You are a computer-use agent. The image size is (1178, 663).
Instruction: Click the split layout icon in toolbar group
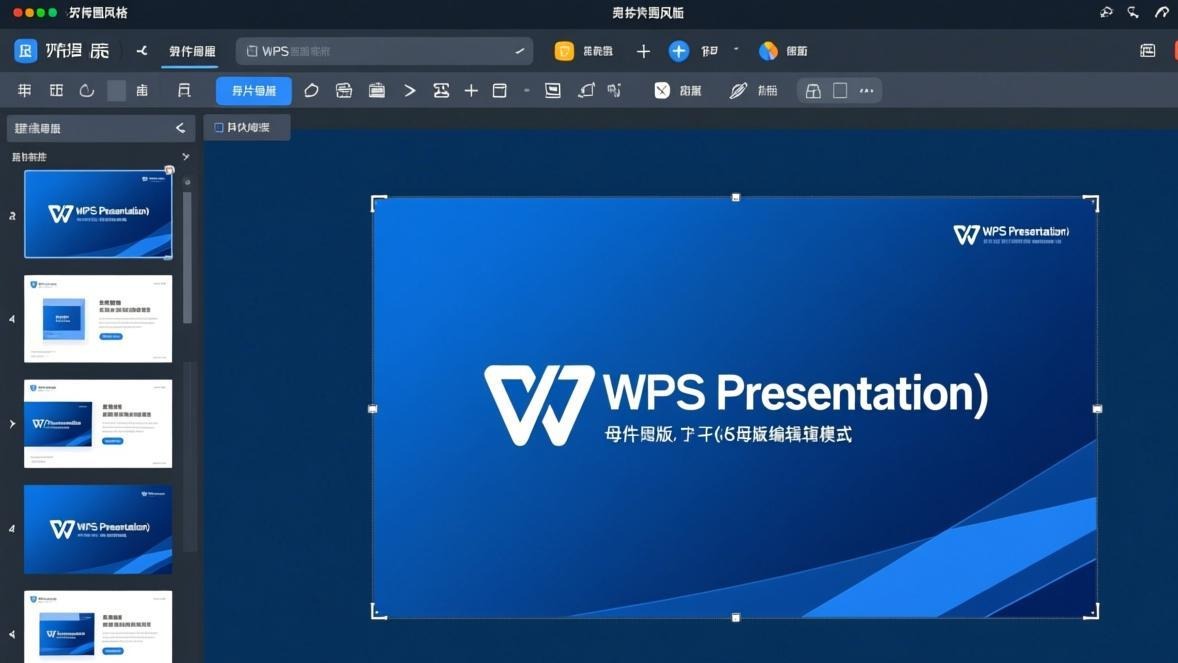click(813, 91)
